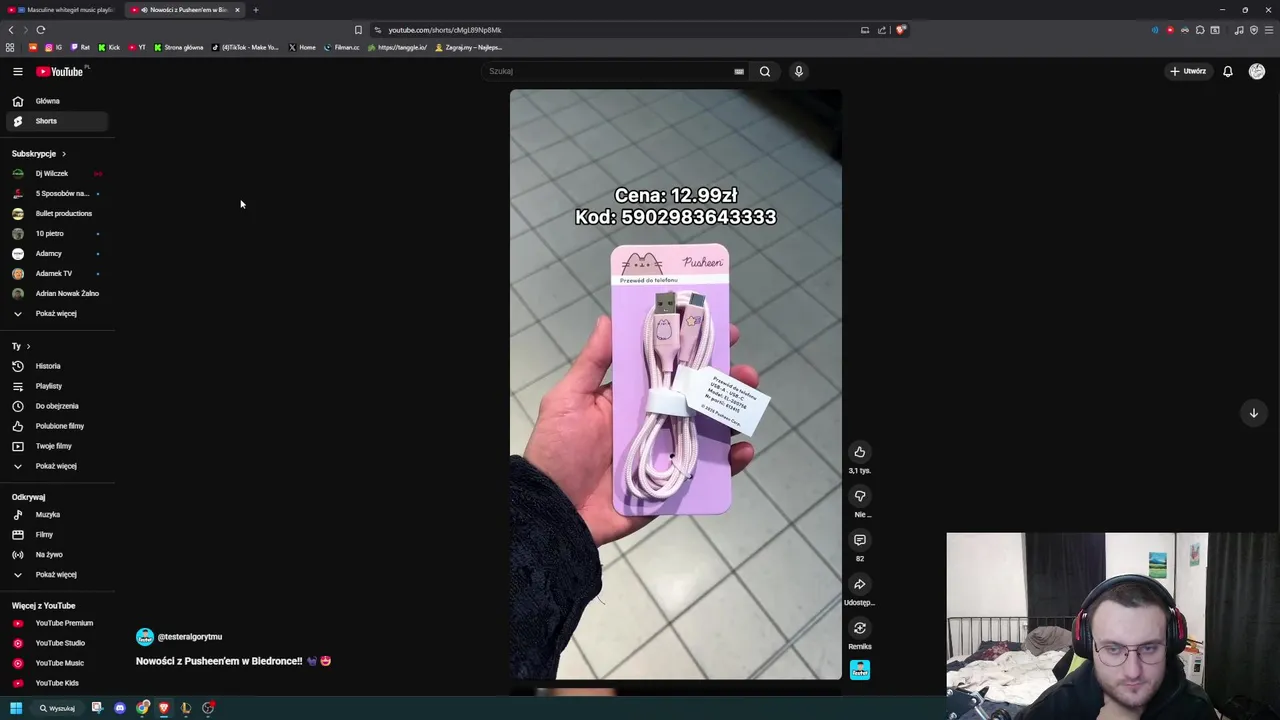Open the comments on the Short
Image resolution: width=1280 pixels, height=720 pixels.
[x=859, y=540]
